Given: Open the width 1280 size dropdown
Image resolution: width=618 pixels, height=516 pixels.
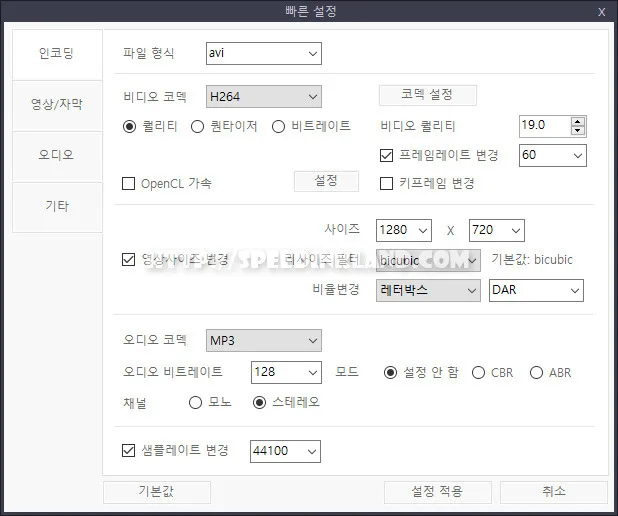Looking at the screenshot, I should tap(404, 230).
